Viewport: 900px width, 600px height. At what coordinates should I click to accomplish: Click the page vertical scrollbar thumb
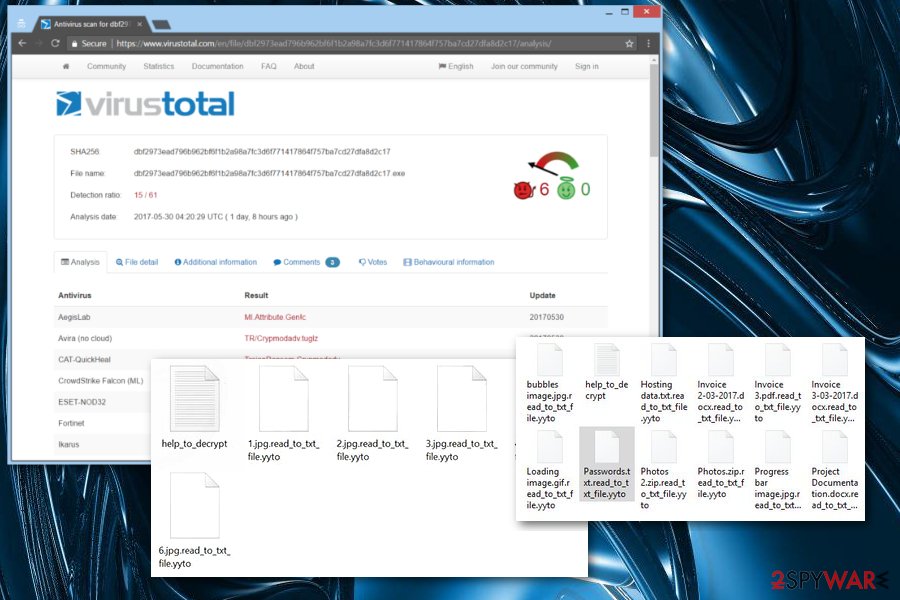pos(654,109)
